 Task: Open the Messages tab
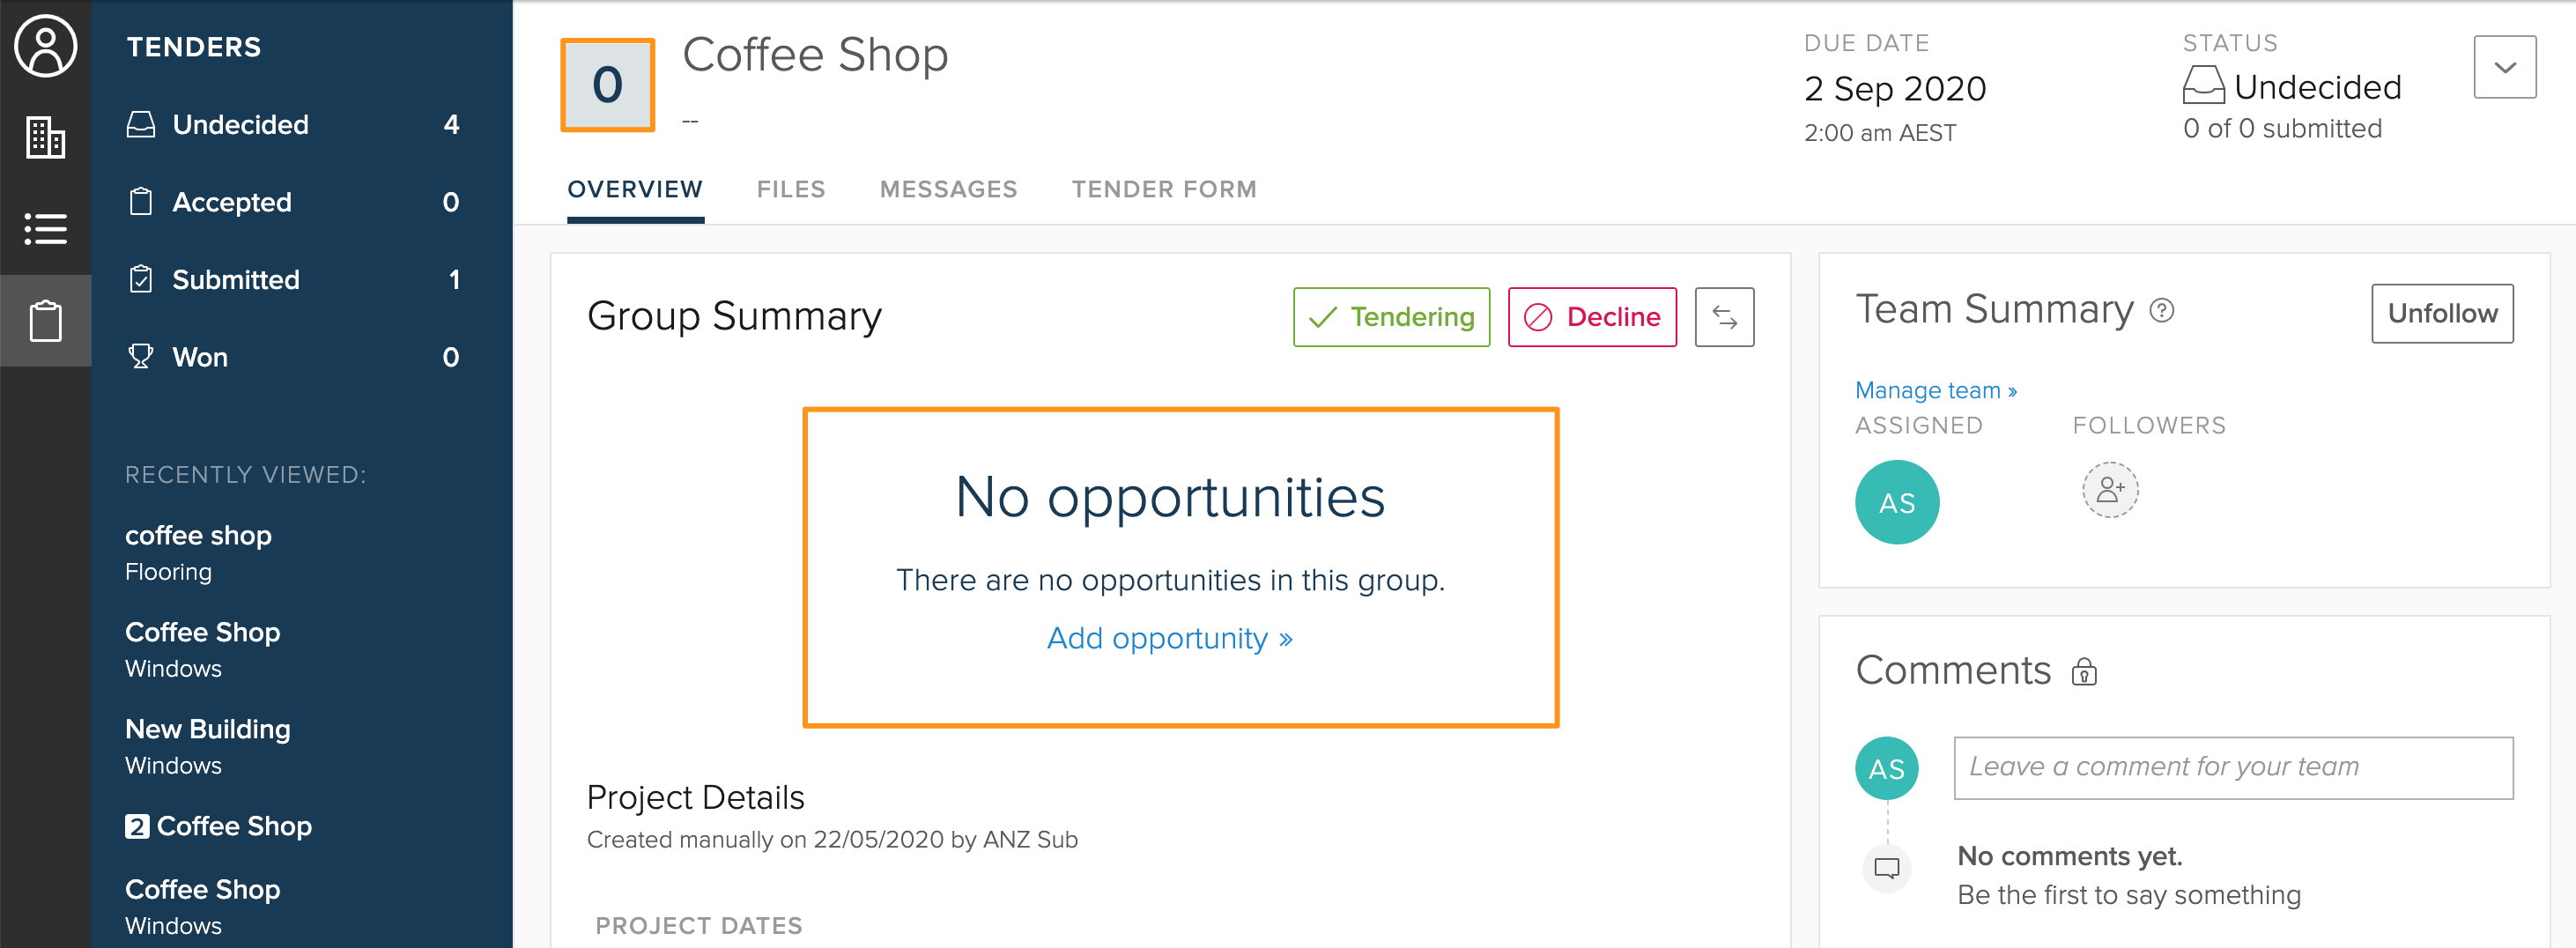[948, 189]
